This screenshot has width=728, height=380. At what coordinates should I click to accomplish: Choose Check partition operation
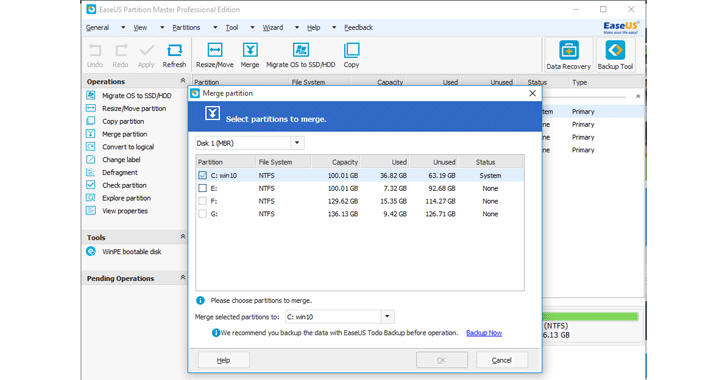coord(124,185)
